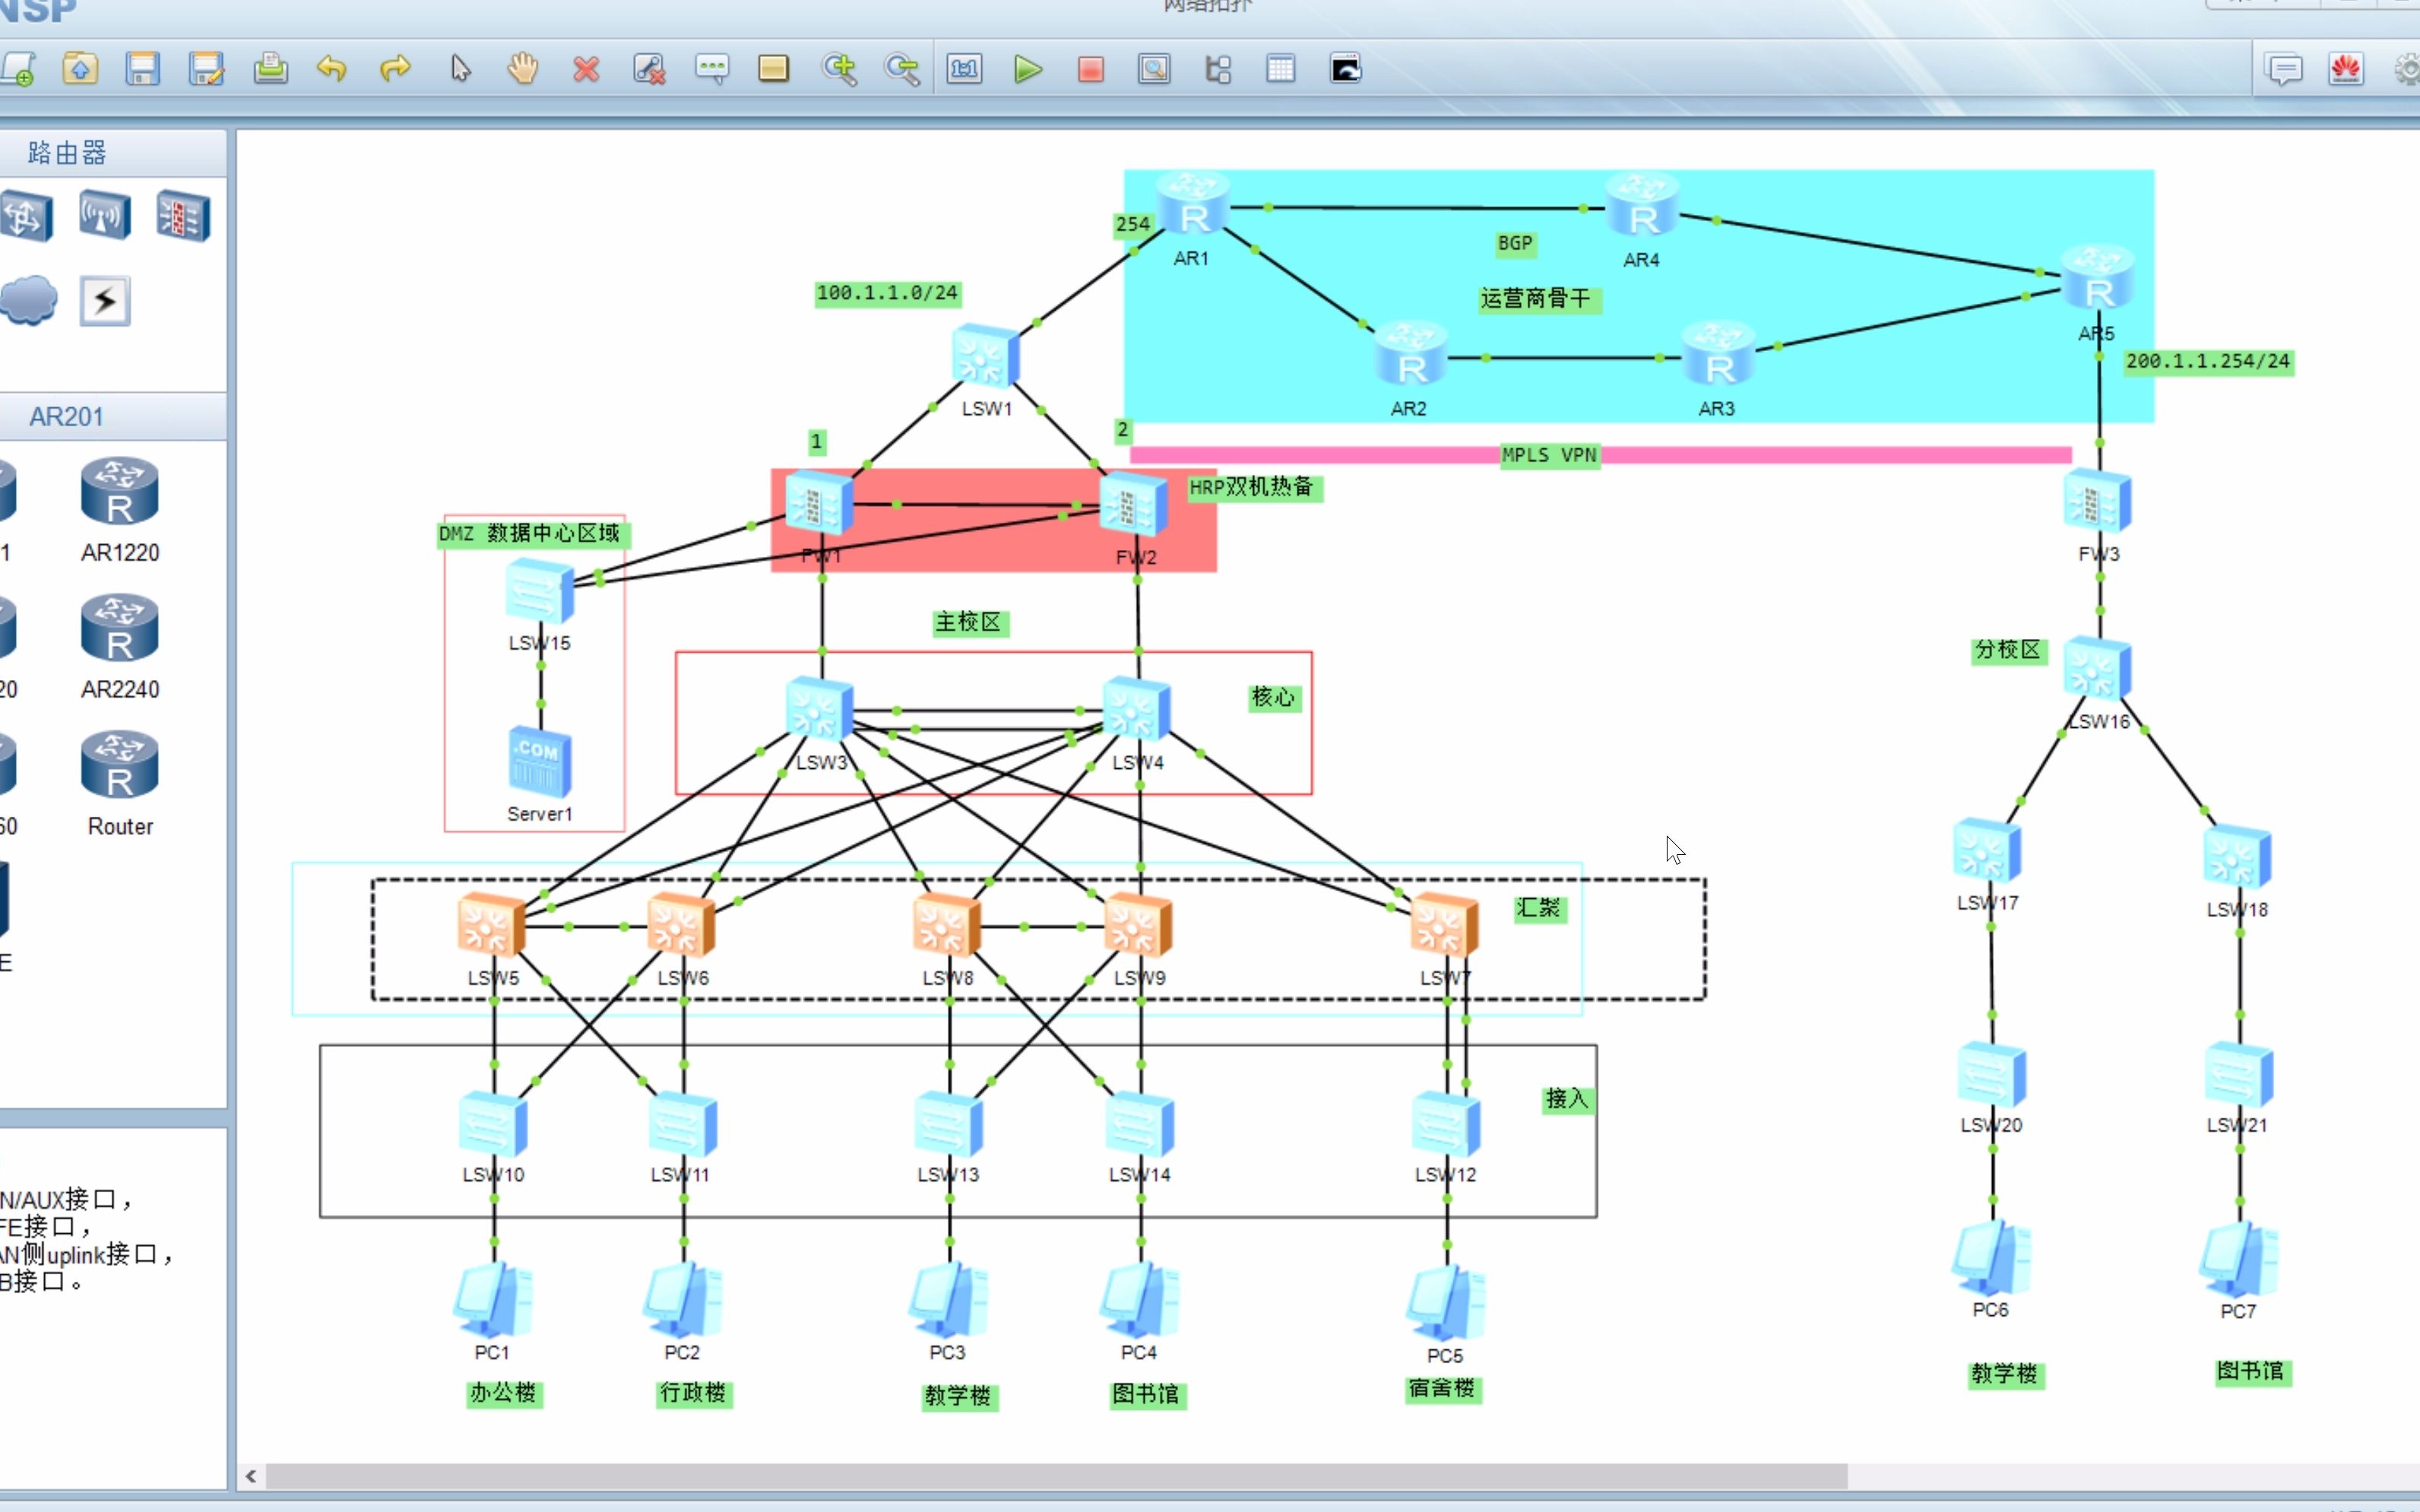The height and width of the screenshot is (1512, 2420).
Task: Select the hand pan tool
Action: (522, 69)
